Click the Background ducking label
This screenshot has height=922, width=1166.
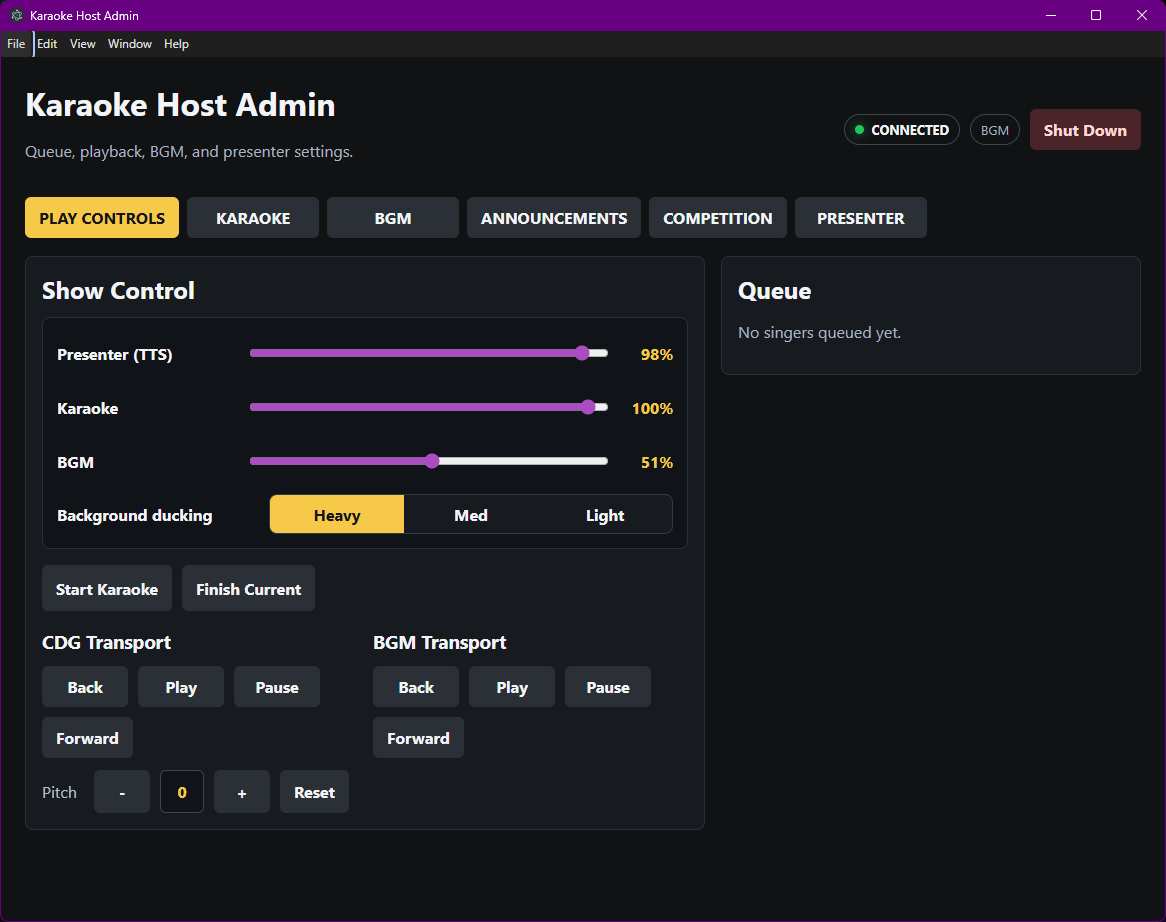click(x=135, y=515)
